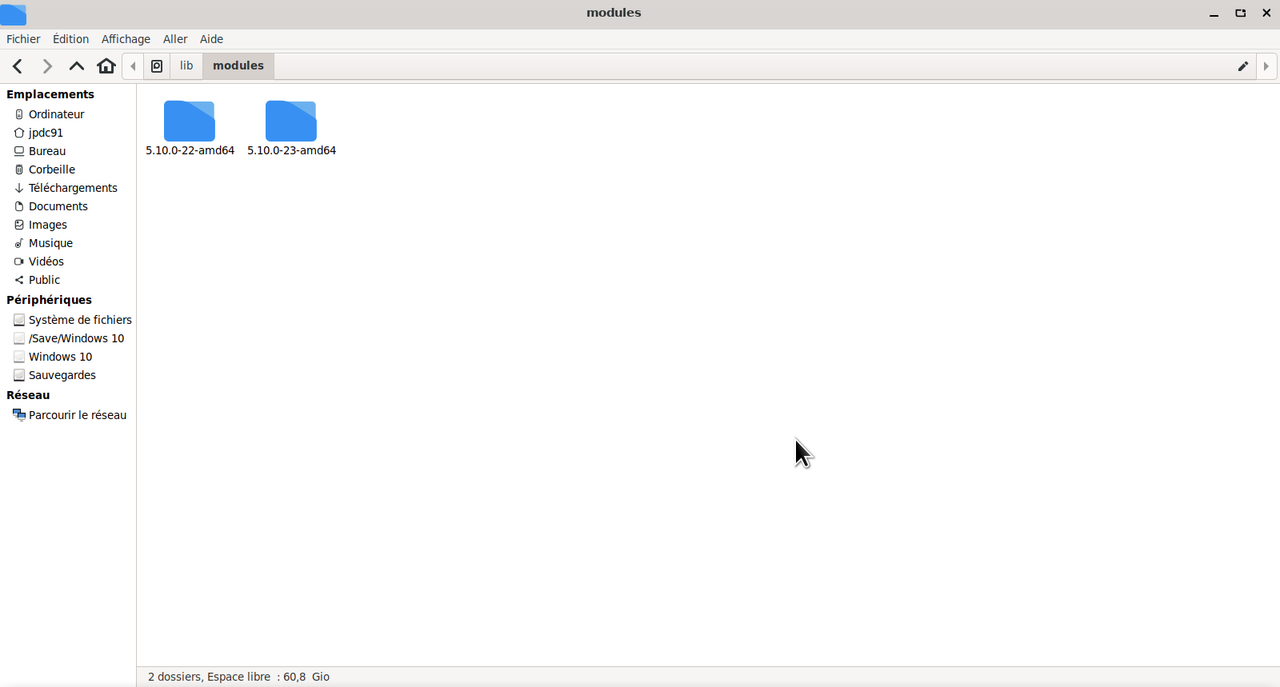Maximize the modules window
The image size is (1280, 687).
(x=1240, y=13)
